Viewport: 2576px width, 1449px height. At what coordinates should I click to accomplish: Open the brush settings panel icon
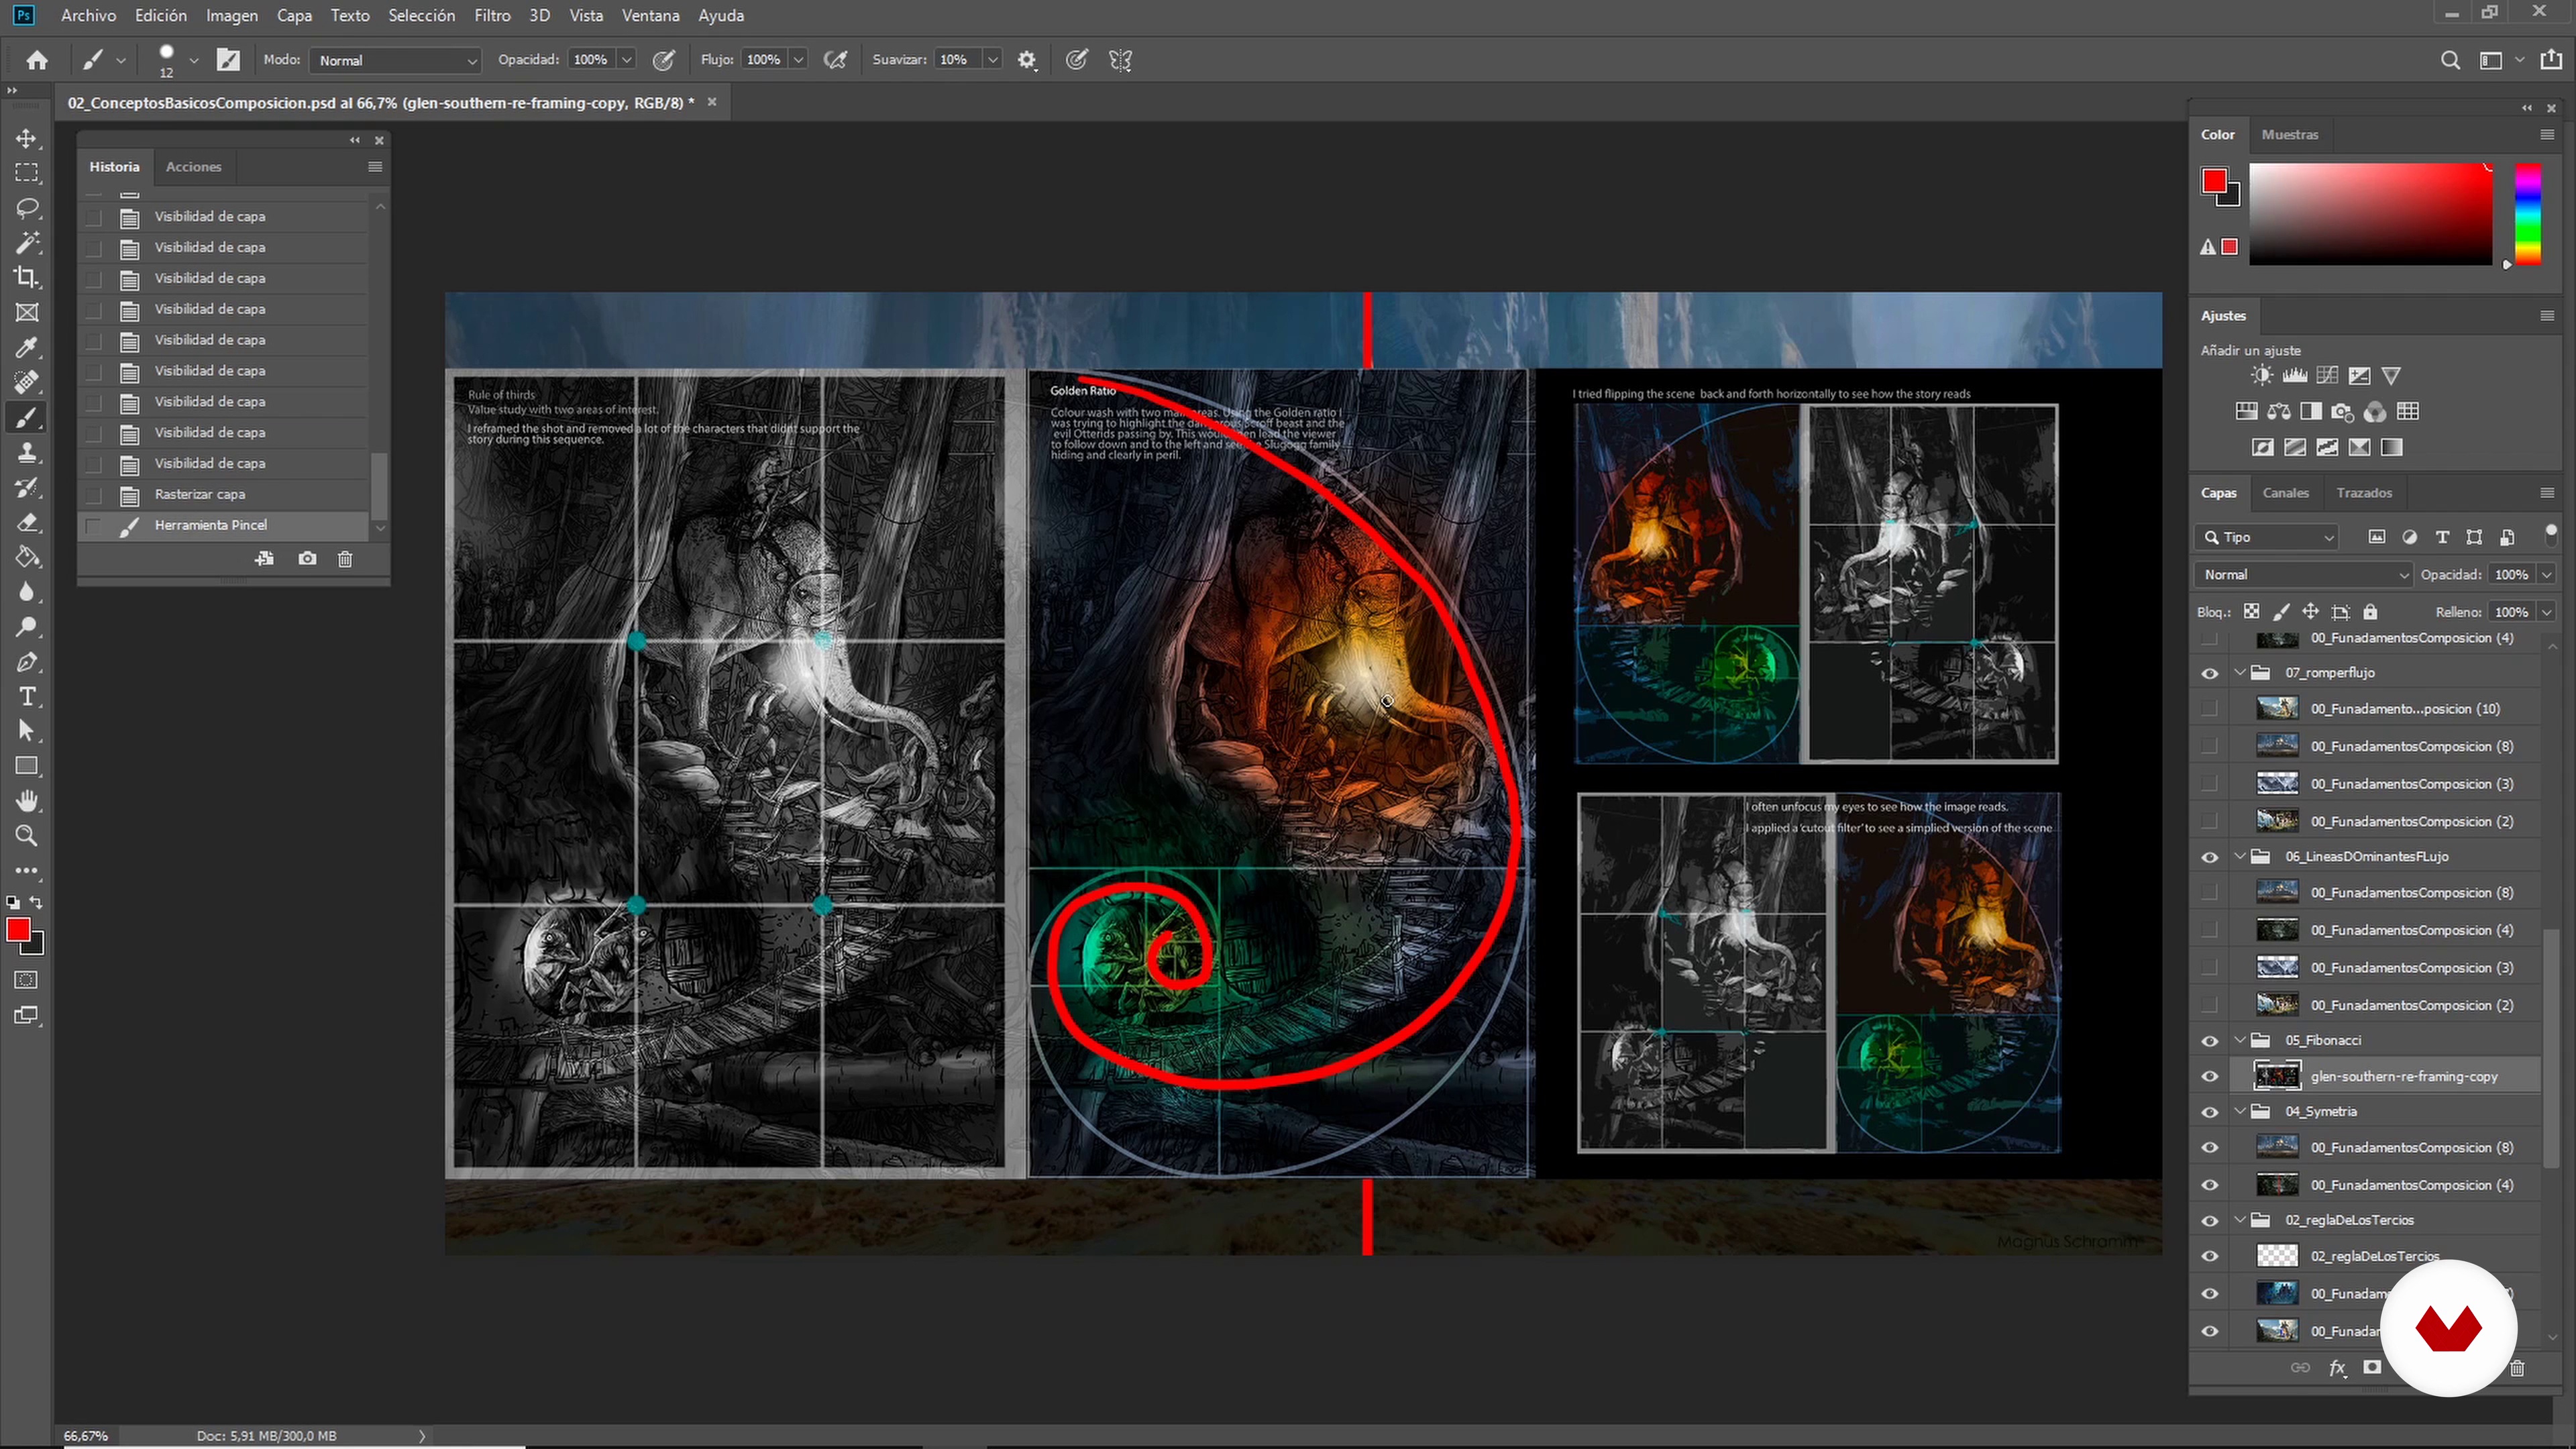click(x=228, y=60)
